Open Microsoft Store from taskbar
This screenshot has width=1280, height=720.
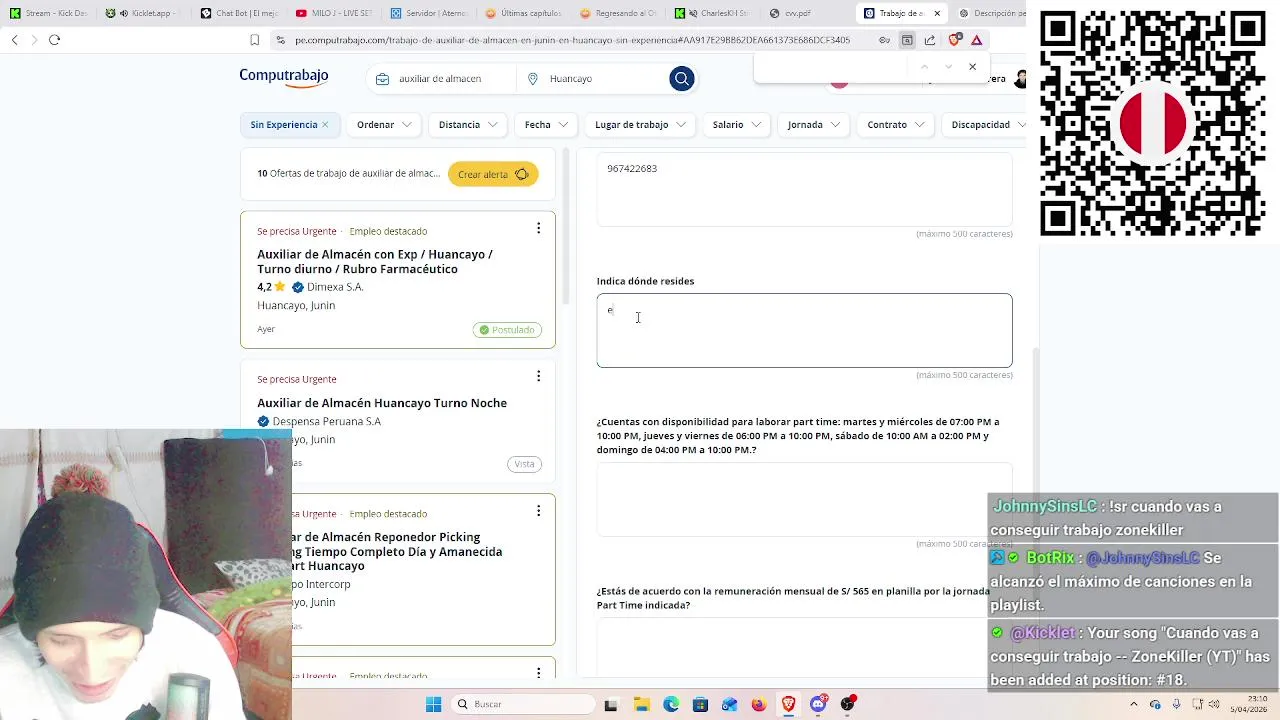[x=700, y=704]
